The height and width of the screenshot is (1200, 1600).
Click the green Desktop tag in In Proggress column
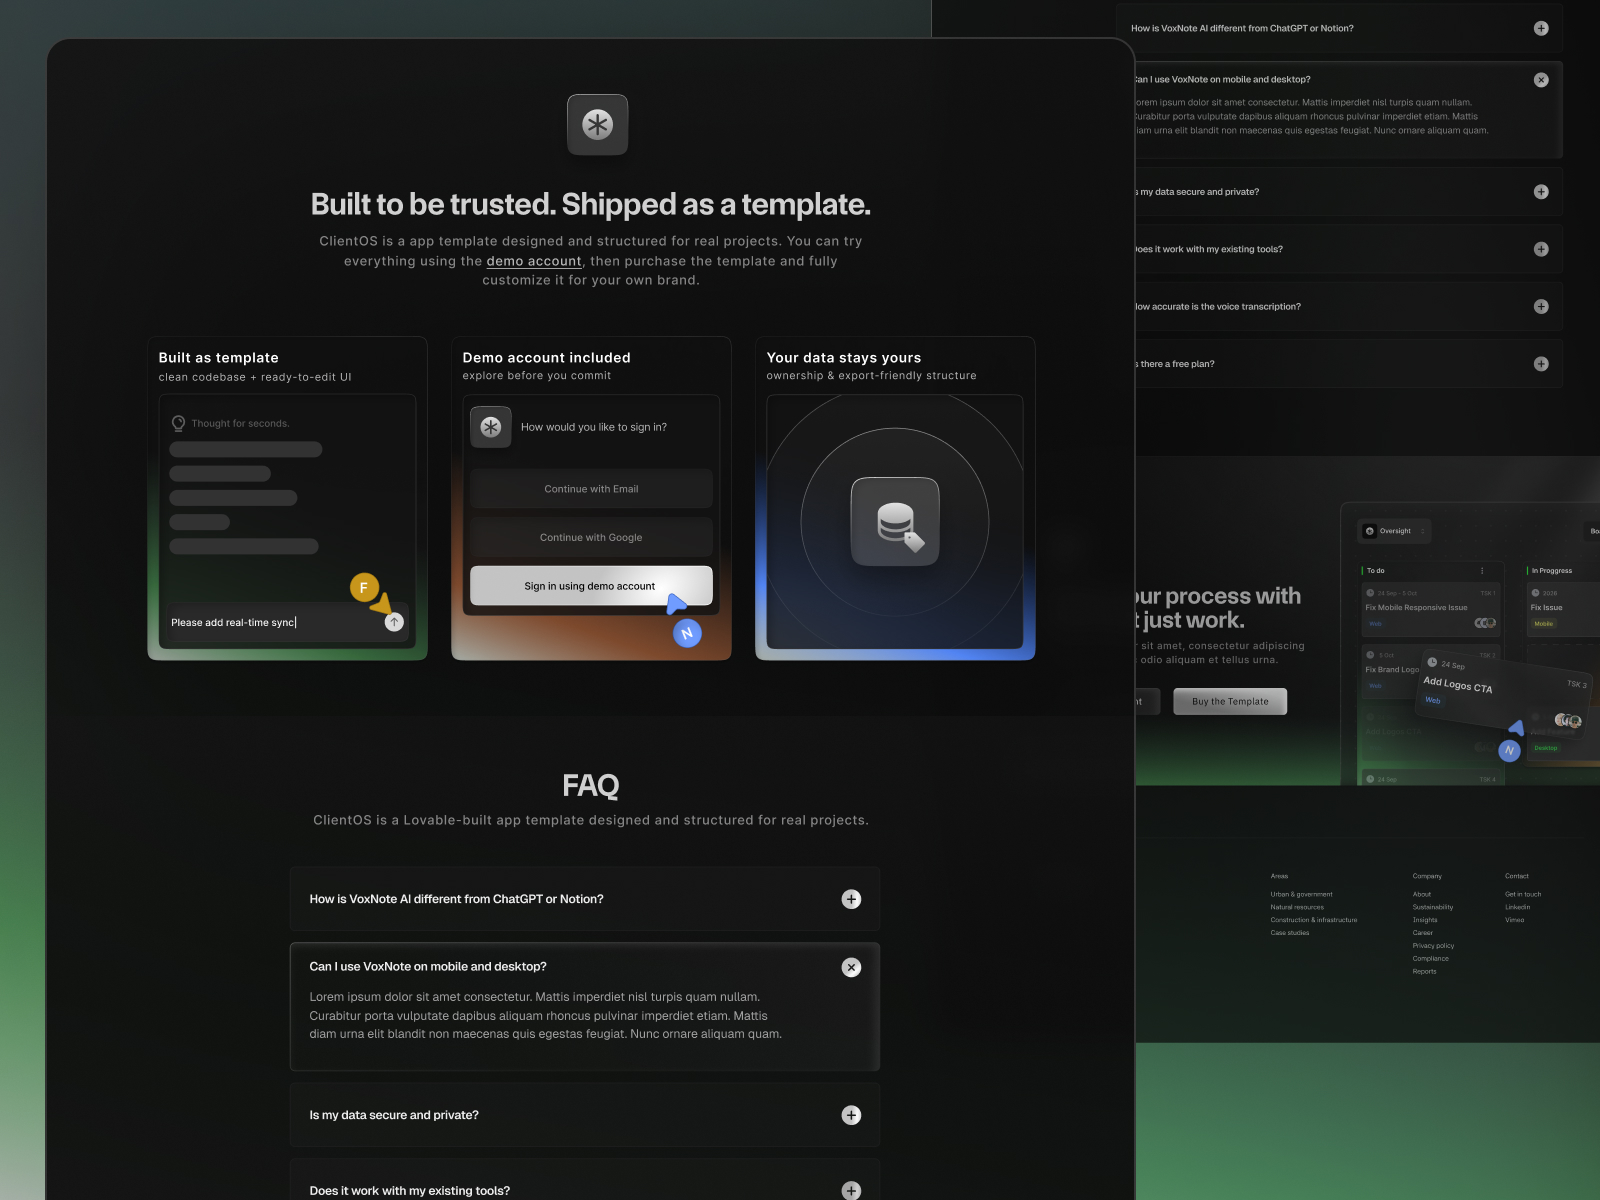click(1546, 748)
